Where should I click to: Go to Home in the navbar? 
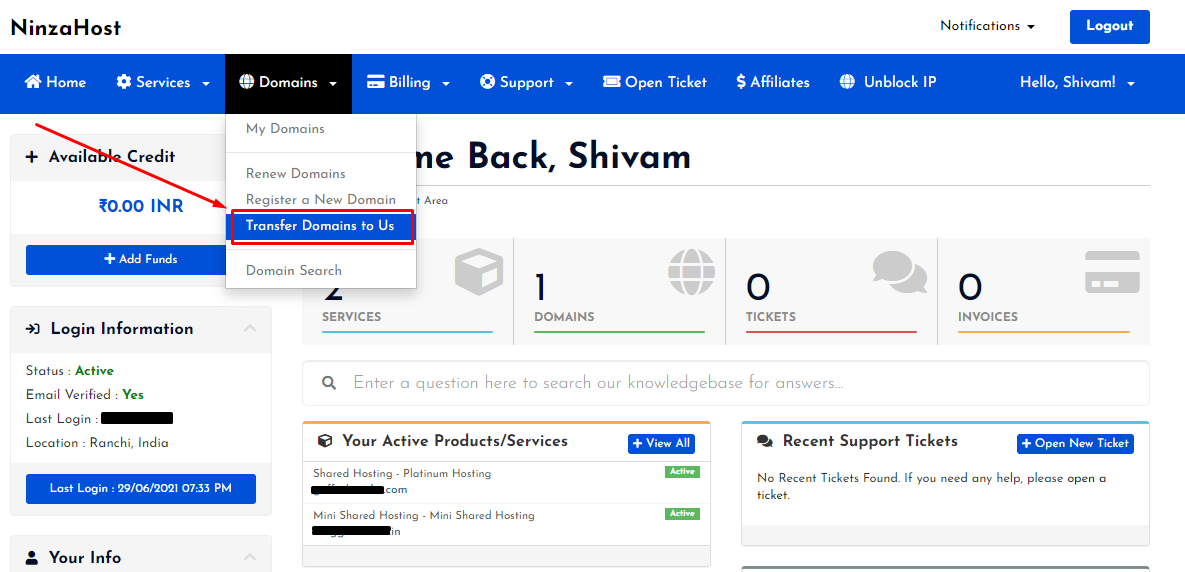[55, 82]
